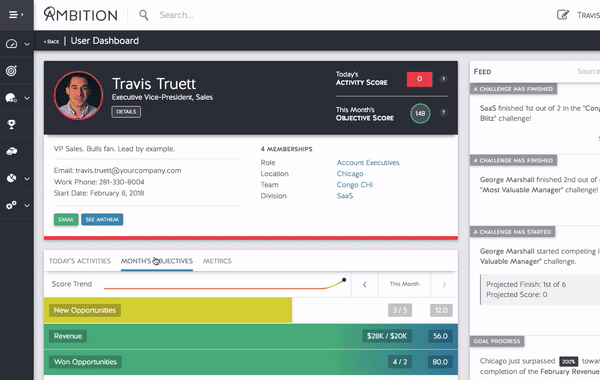This screenshot has width=600, height=380.
Task: Click Activity Score help question mark
Action: pos(443,79)
